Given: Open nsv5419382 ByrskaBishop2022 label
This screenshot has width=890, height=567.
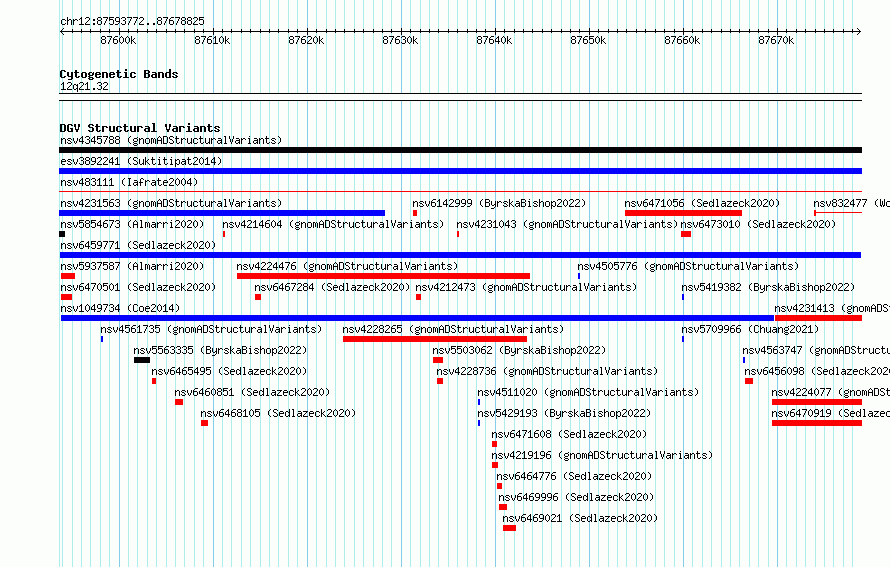Looking at the screenshot, I should pos(768,287).
